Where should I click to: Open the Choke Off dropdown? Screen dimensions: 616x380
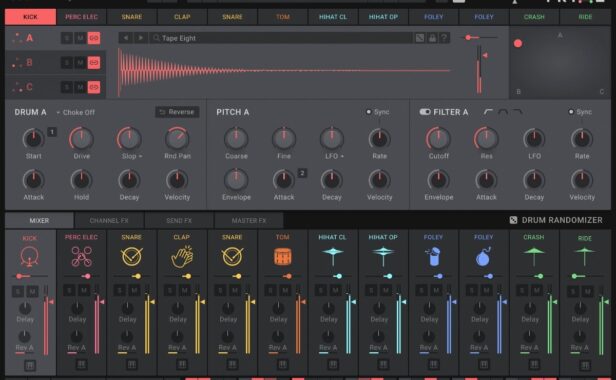(76, 112)
